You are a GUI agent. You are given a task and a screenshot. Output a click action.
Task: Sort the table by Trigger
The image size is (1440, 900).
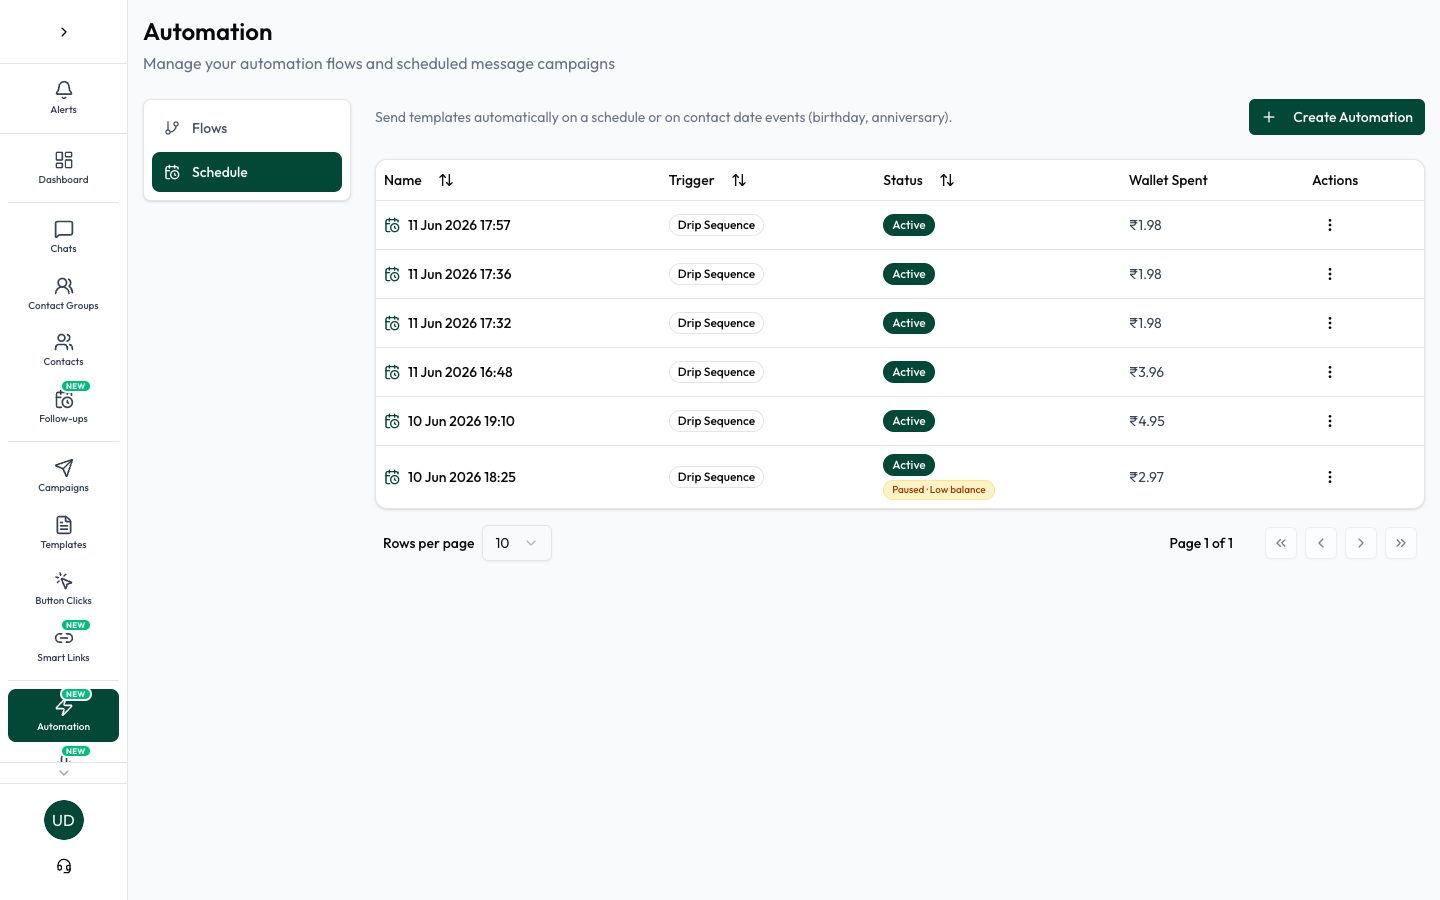pos(739,180)
